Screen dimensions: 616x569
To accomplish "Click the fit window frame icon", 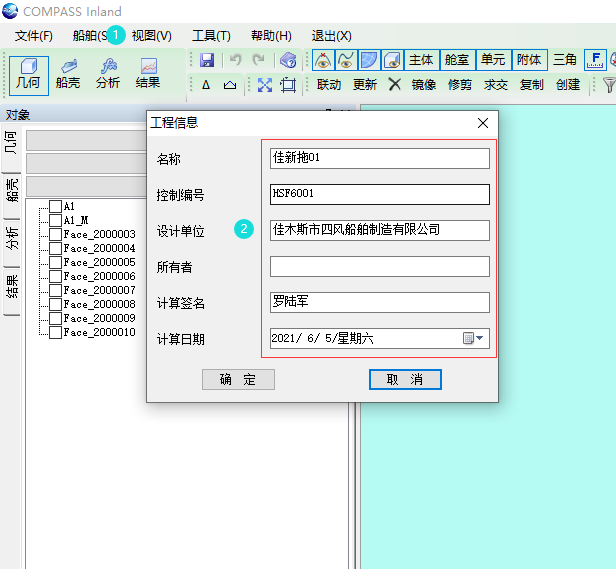I will (x=288, y=85).
